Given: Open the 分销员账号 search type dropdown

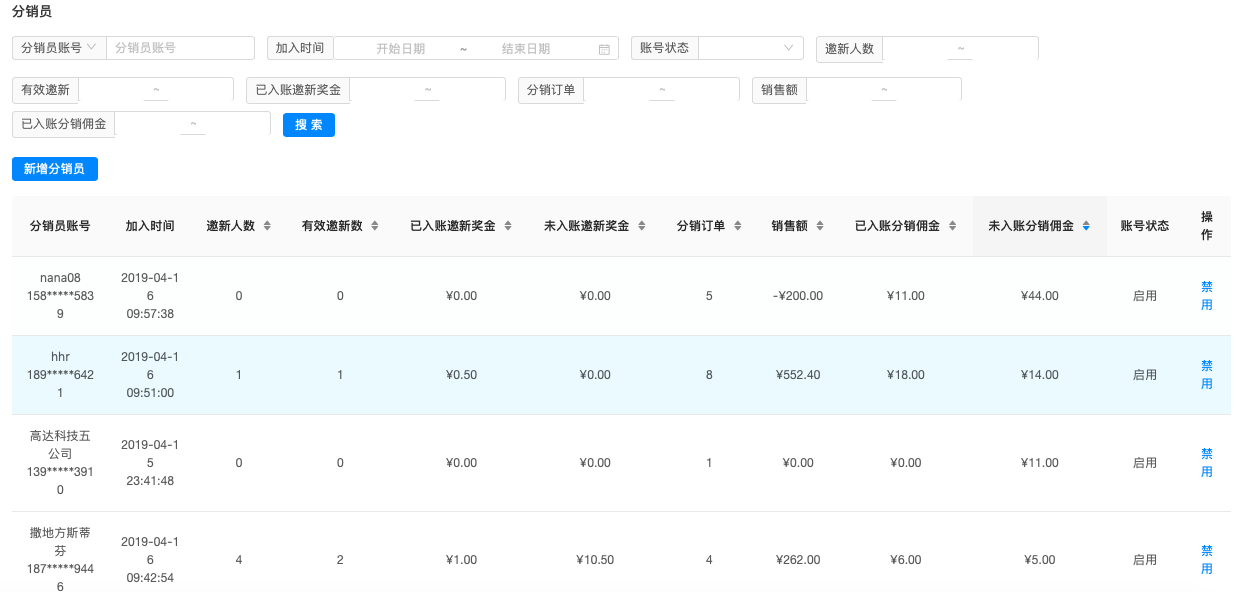Looking at the screenshot, I should tap(59, 48).
